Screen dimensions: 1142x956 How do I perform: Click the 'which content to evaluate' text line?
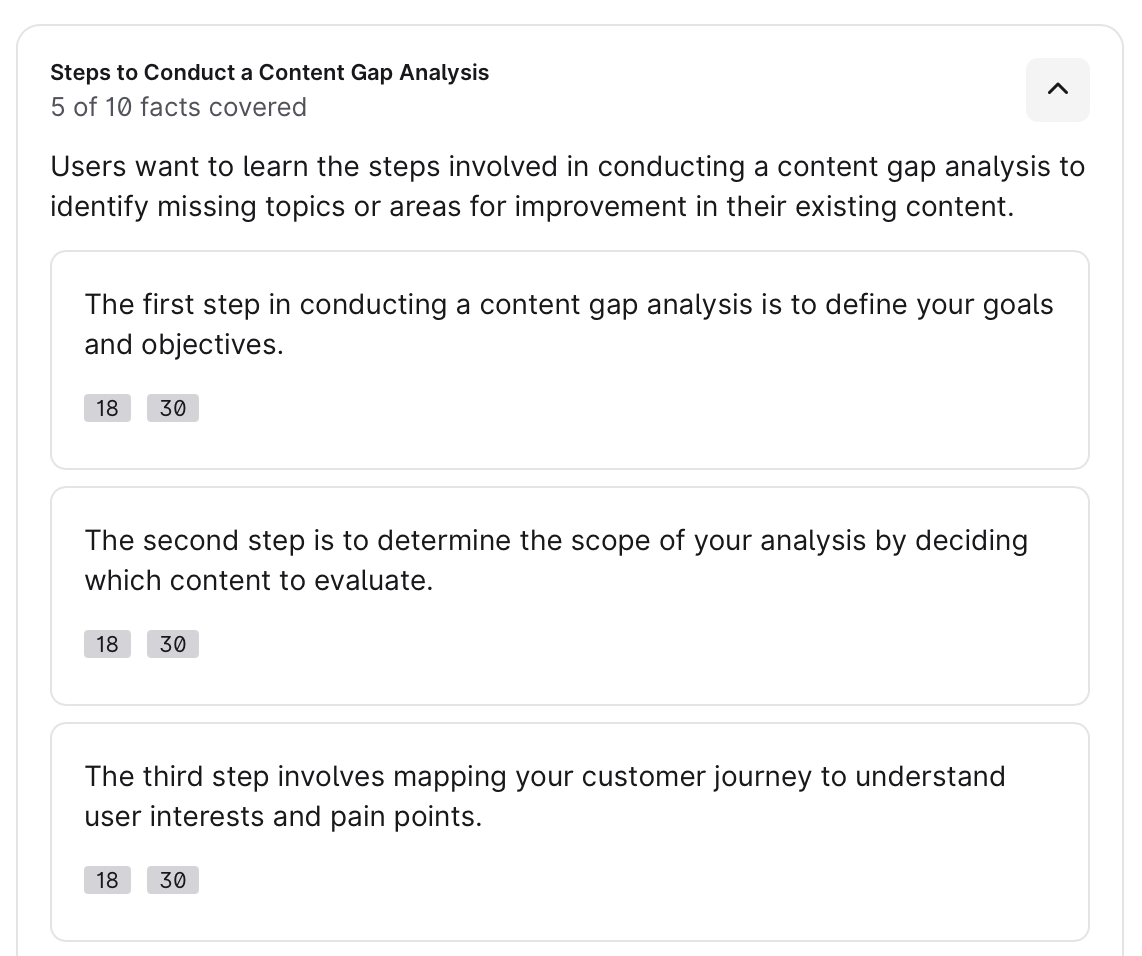258,581
